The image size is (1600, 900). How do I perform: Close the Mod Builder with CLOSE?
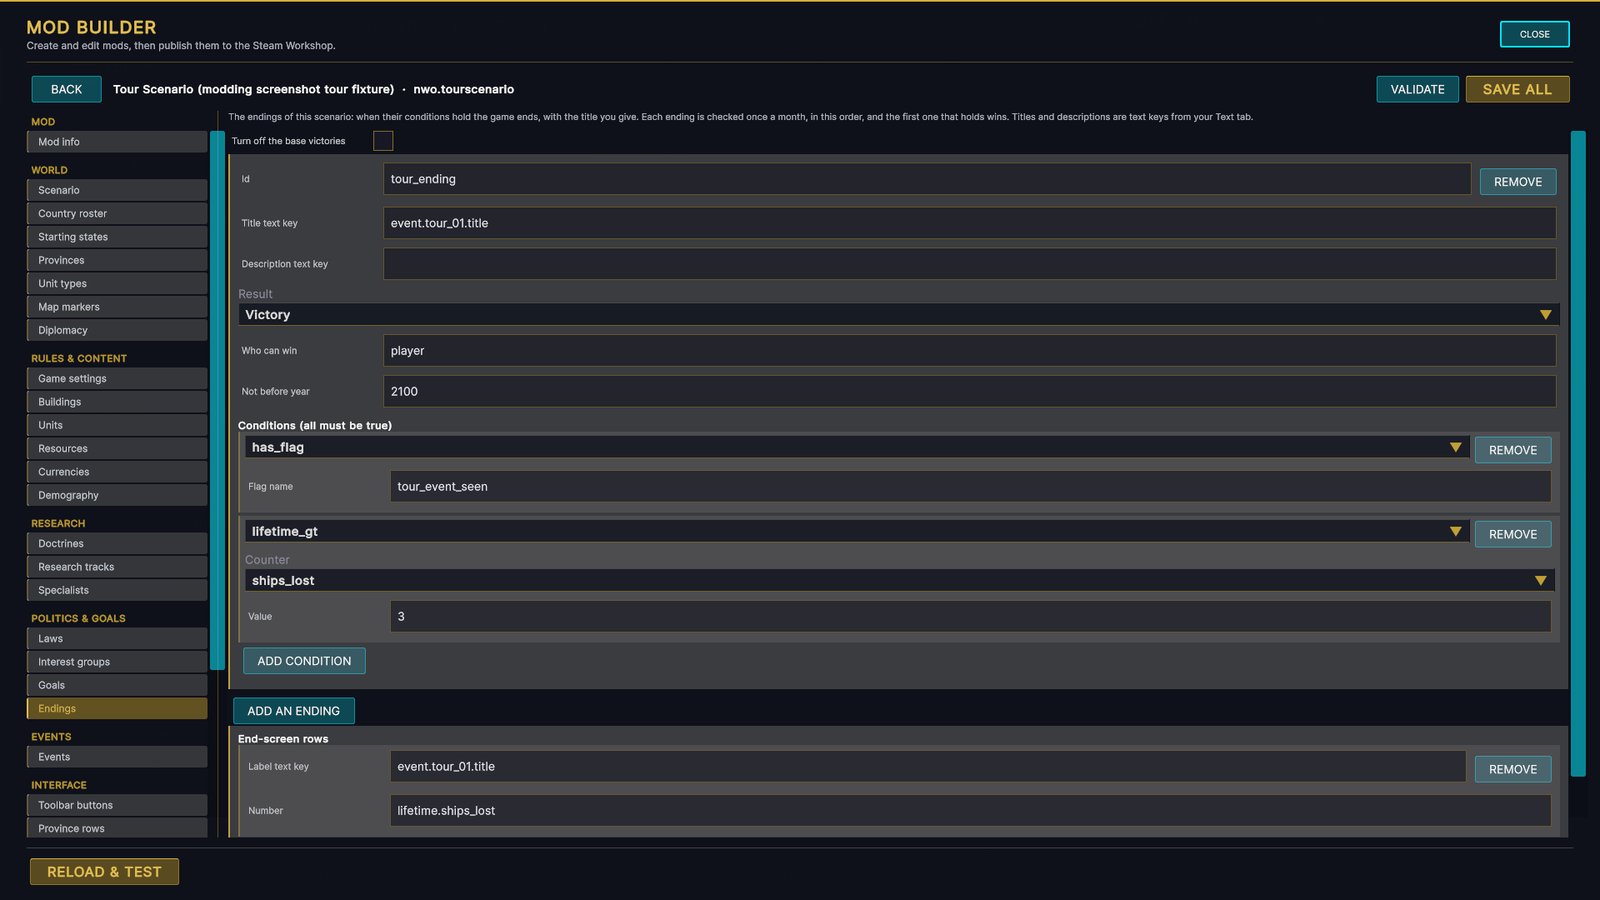pyautogui.click(x=1534, y=34)
